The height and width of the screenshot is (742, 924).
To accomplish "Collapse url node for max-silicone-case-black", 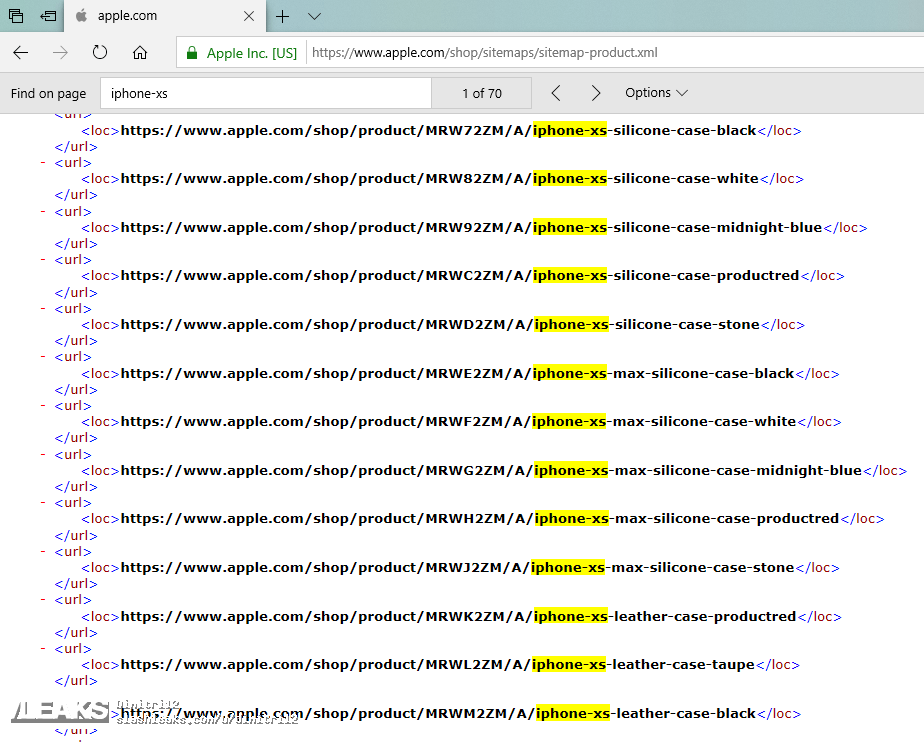I will click(x=43, y=357).
